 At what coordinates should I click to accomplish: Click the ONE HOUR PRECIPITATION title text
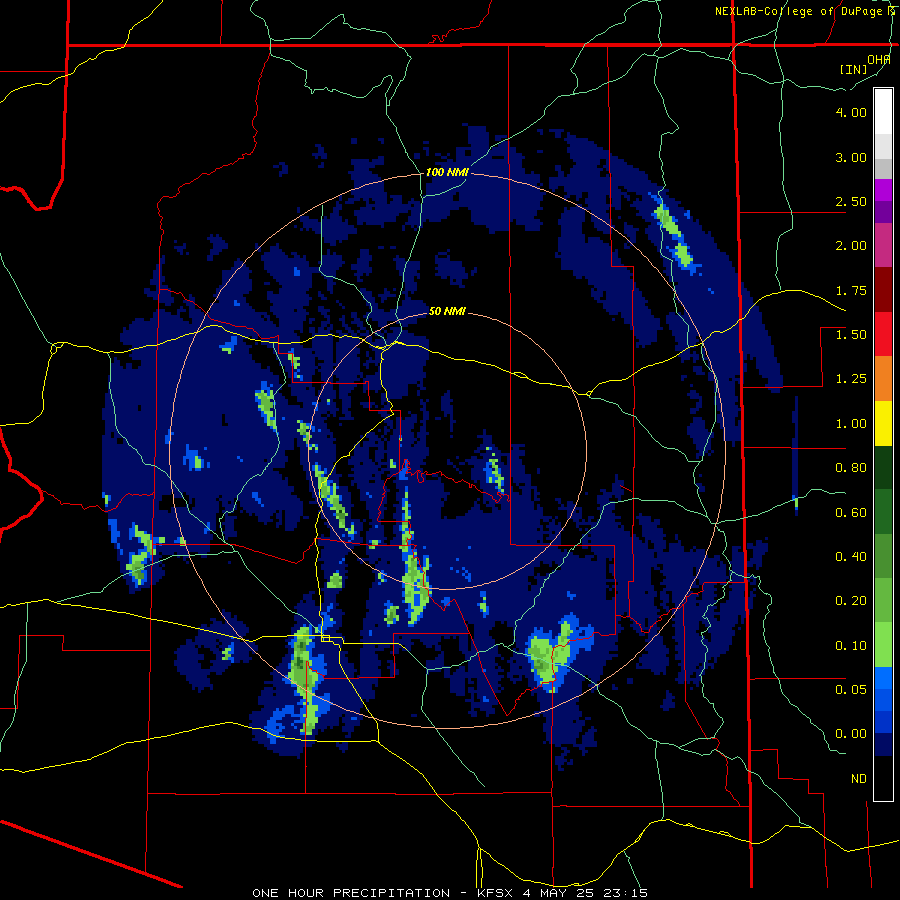(351, 893)
